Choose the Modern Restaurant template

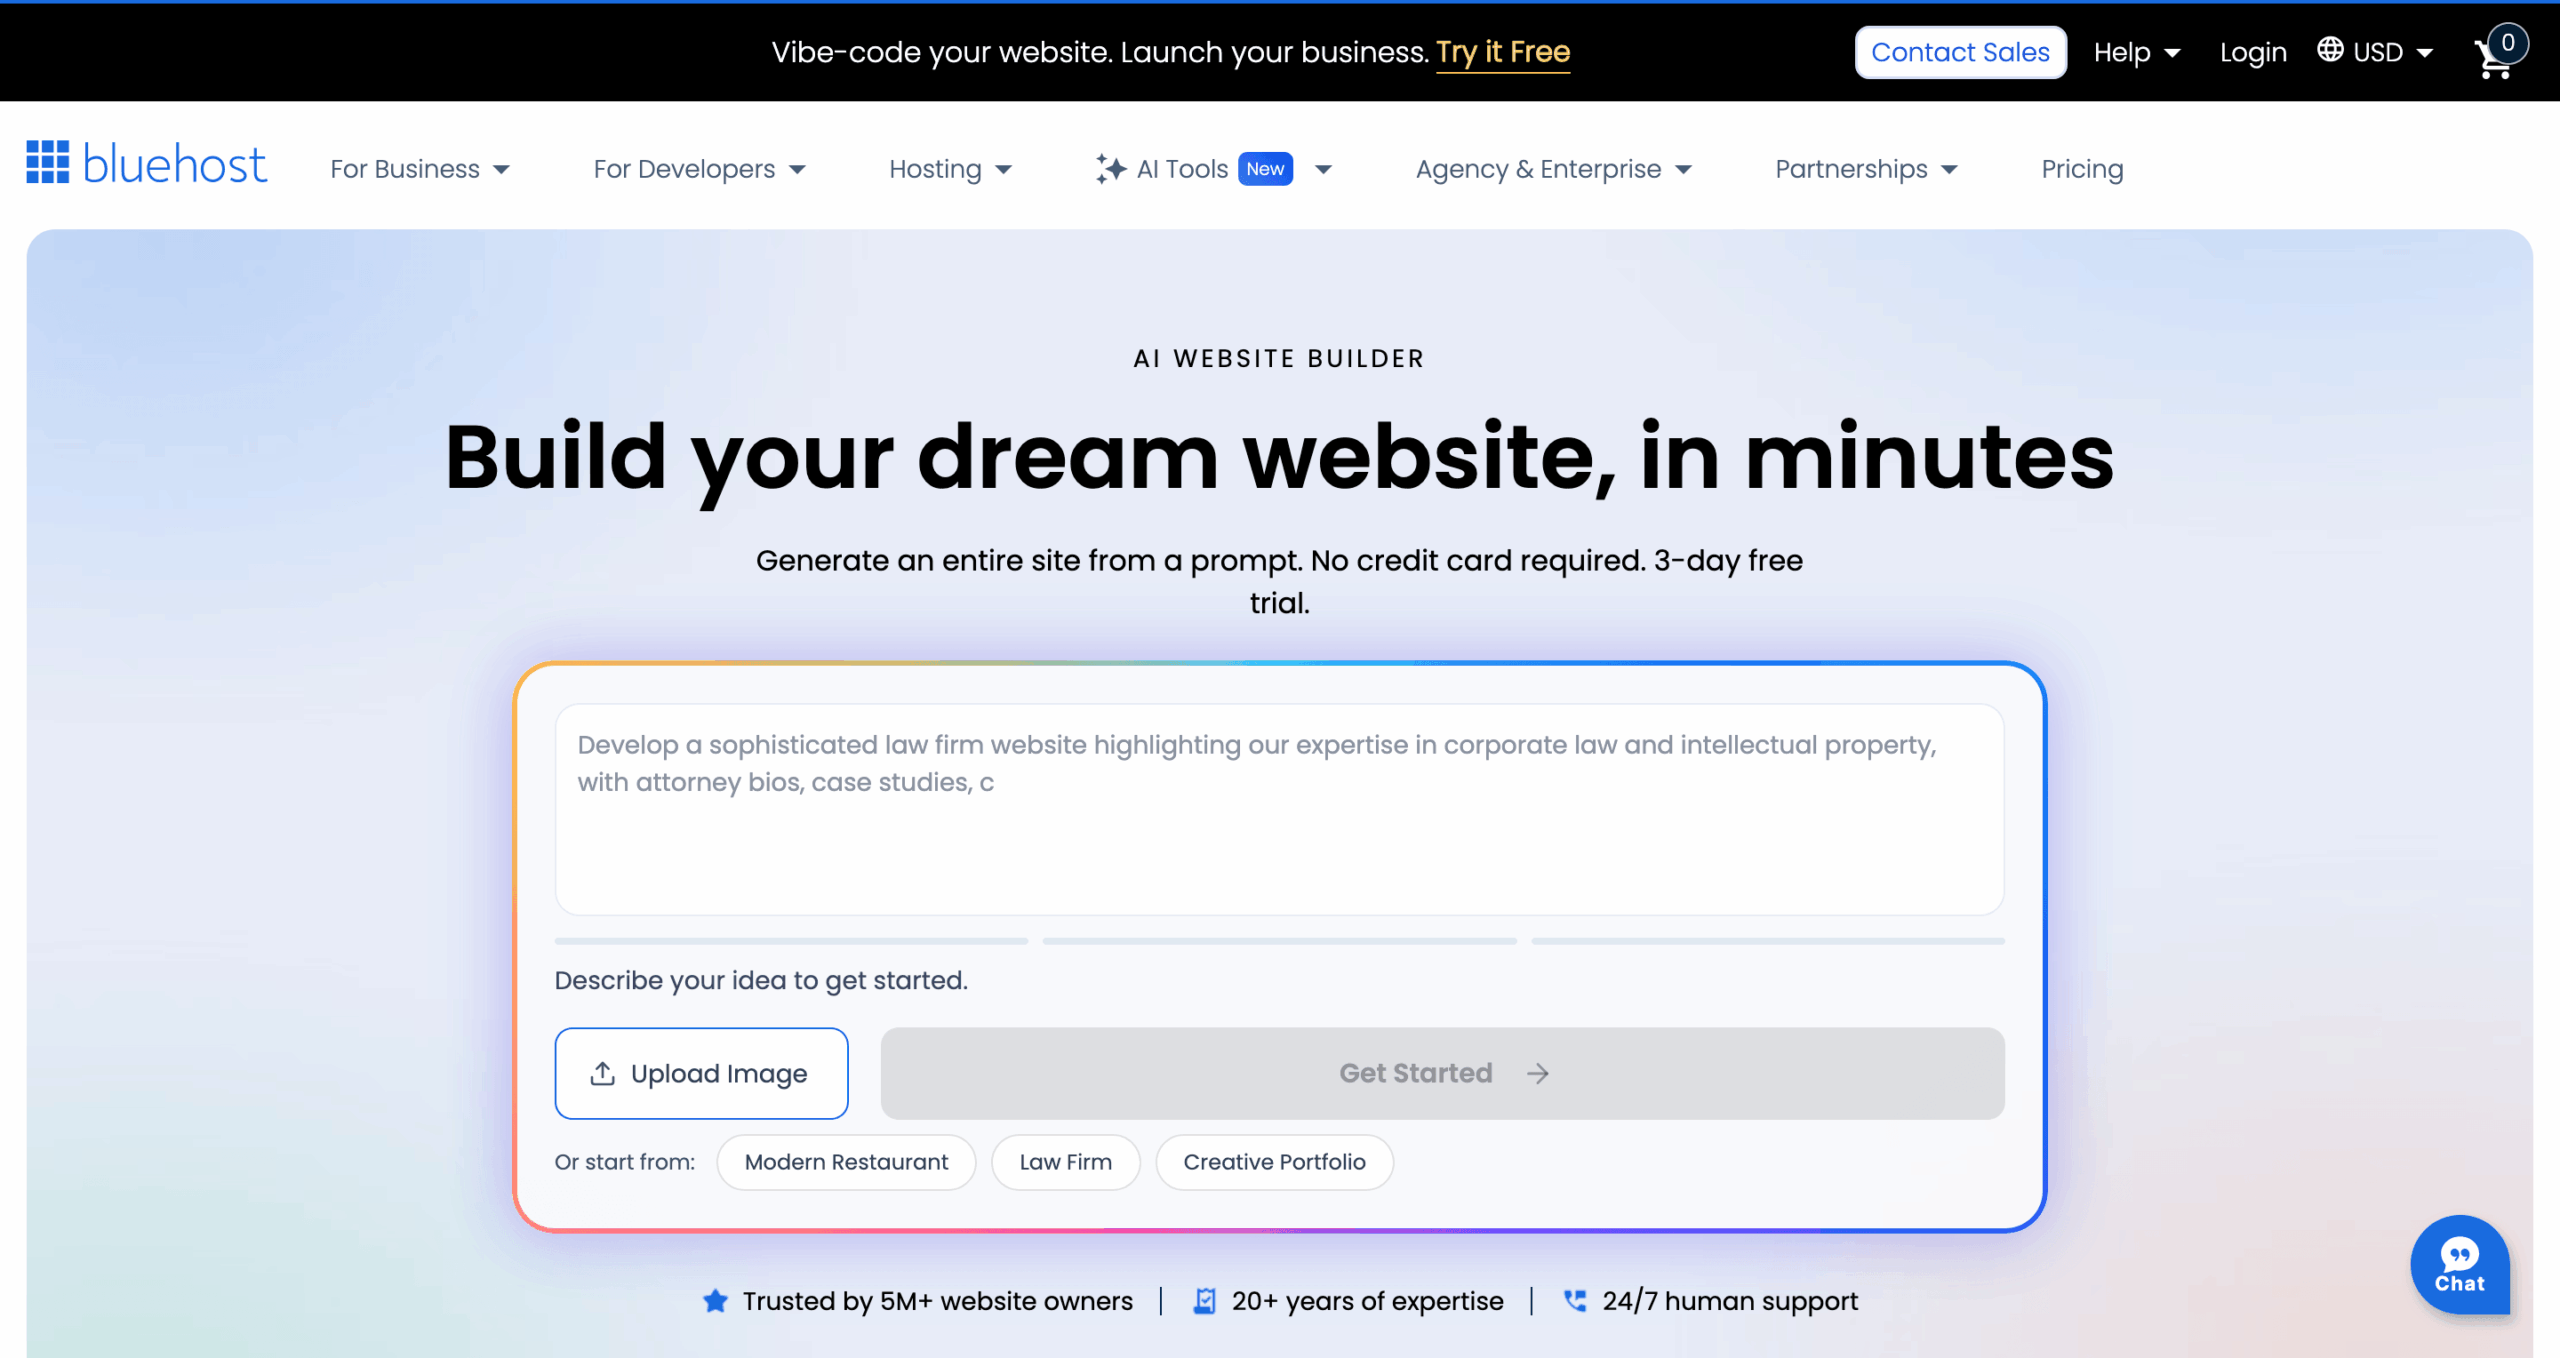coord(846,1162)
